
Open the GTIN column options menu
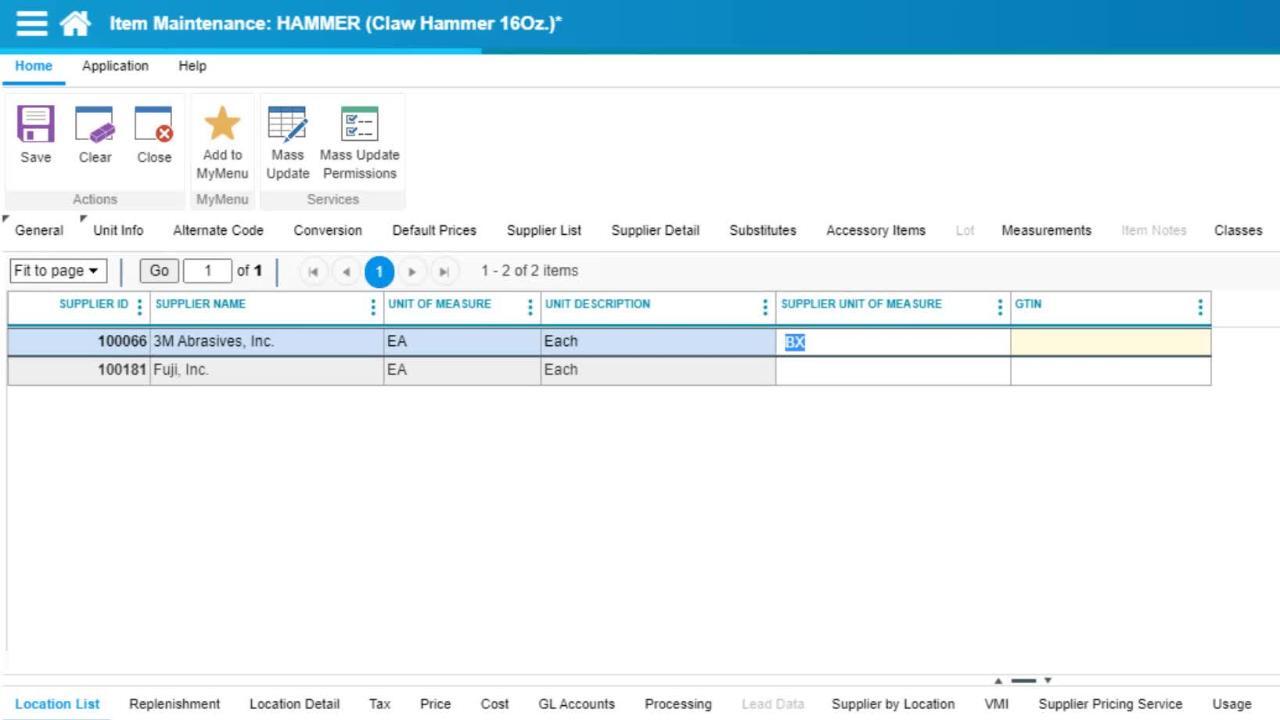(x=1199, y=307)
